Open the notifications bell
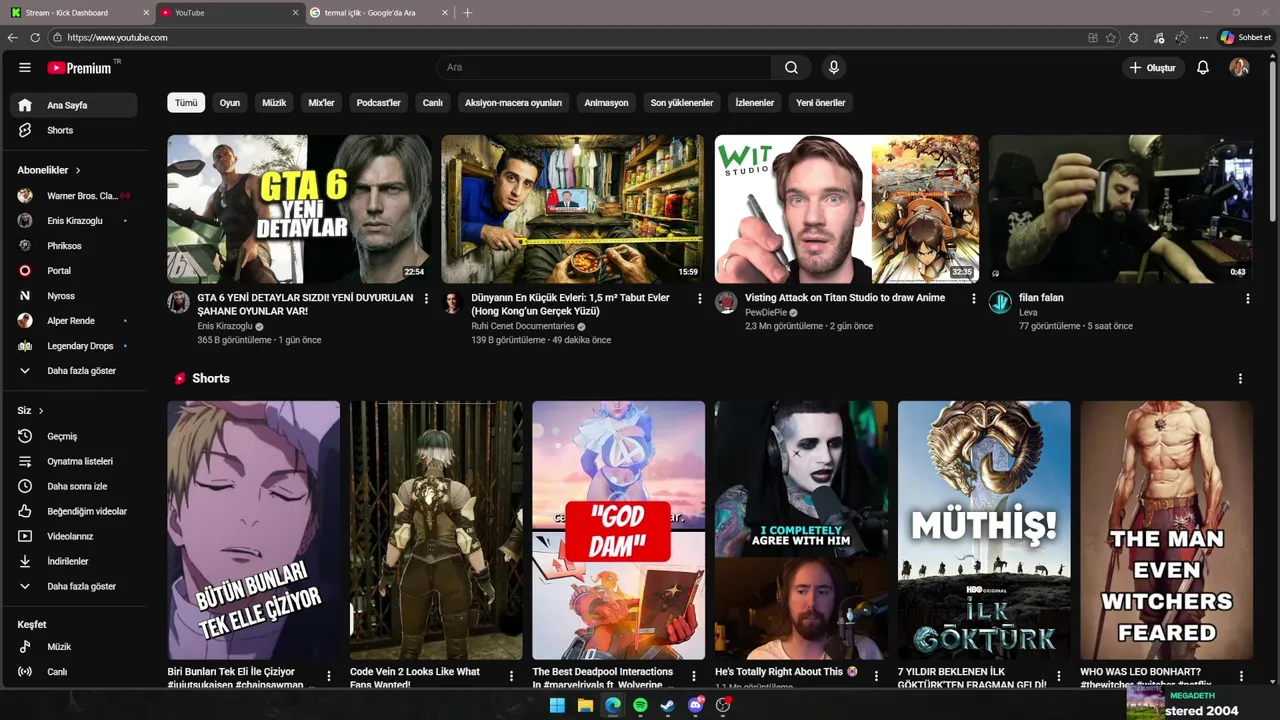Image resolution: width=1280 pixels, height=720 pixels. click(1203, 67)
